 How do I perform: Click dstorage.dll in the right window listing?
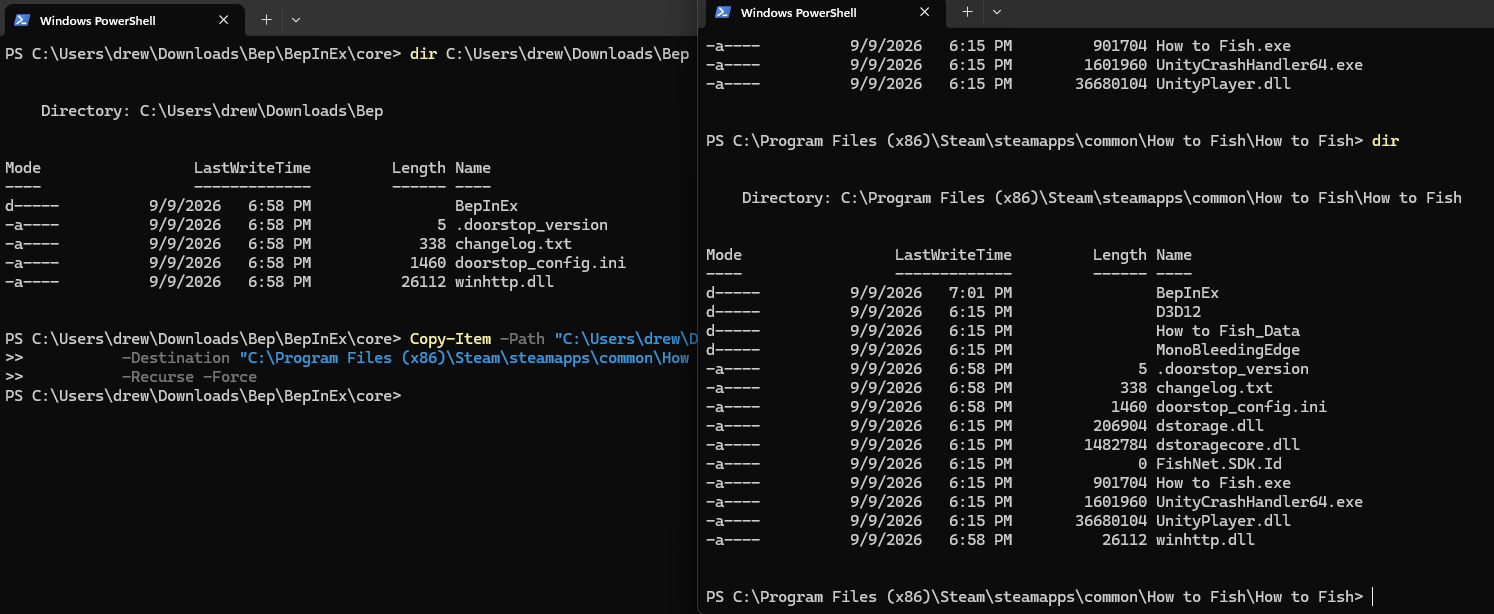tap(1210, 426)
